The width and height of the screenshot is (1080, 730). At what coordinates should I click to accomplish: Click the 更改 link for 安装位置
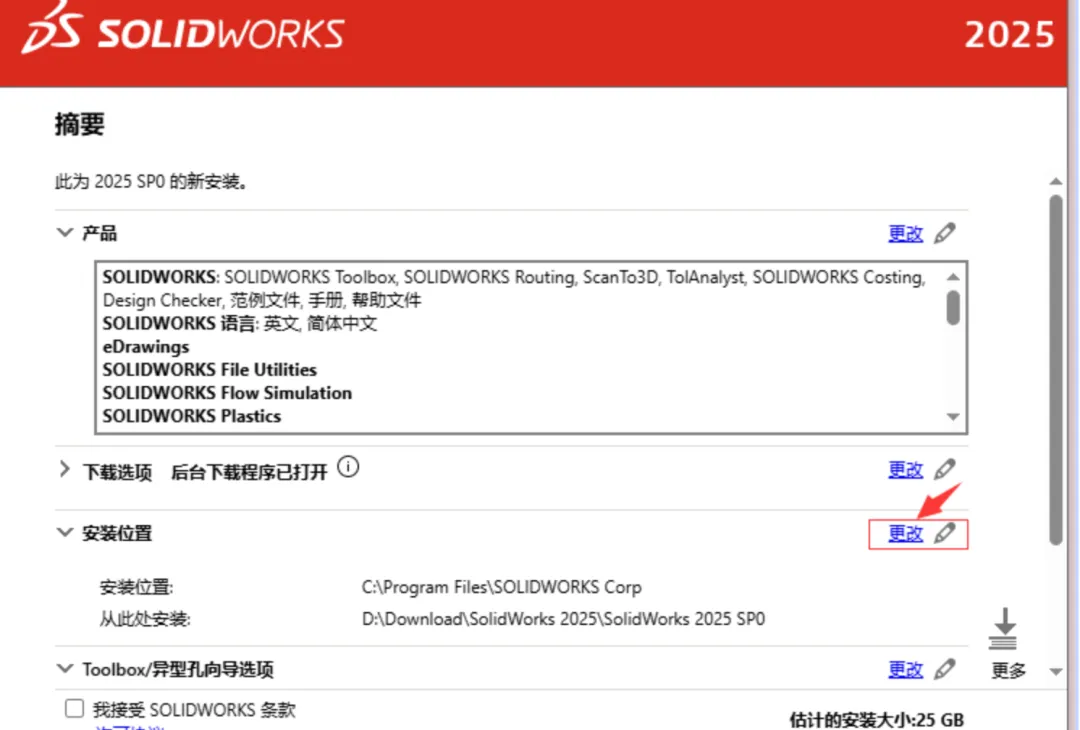click(x=905, y=534)
